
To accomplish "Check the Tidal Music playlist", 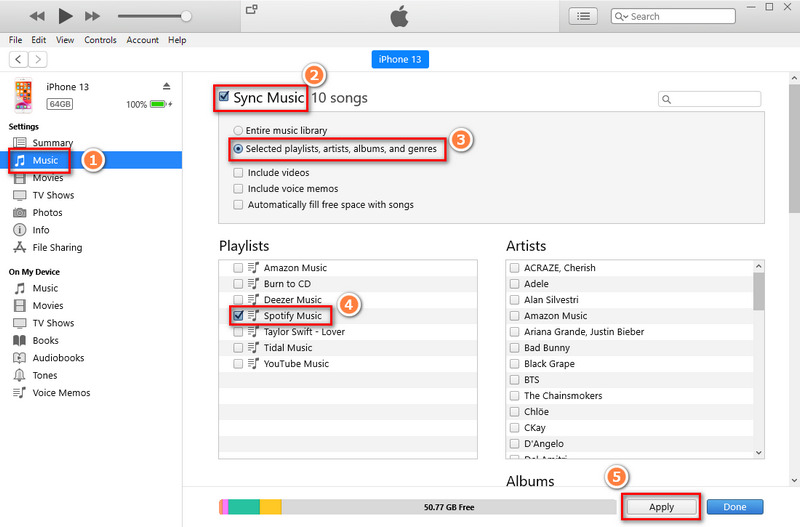I will pyautogui.click(x=238, y=347).
